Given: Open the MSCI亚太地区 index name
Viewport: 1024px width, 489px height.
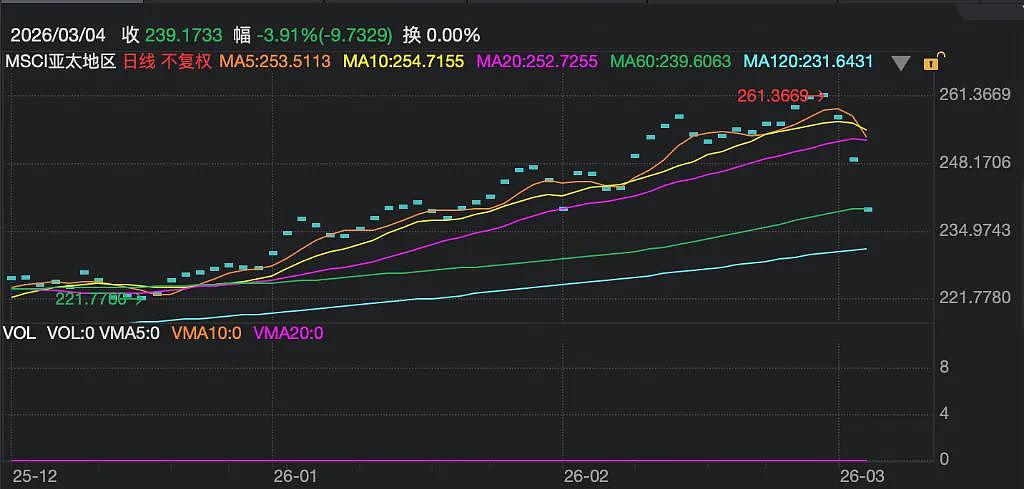Looking at the screenshot, I should tap(61, 62).
